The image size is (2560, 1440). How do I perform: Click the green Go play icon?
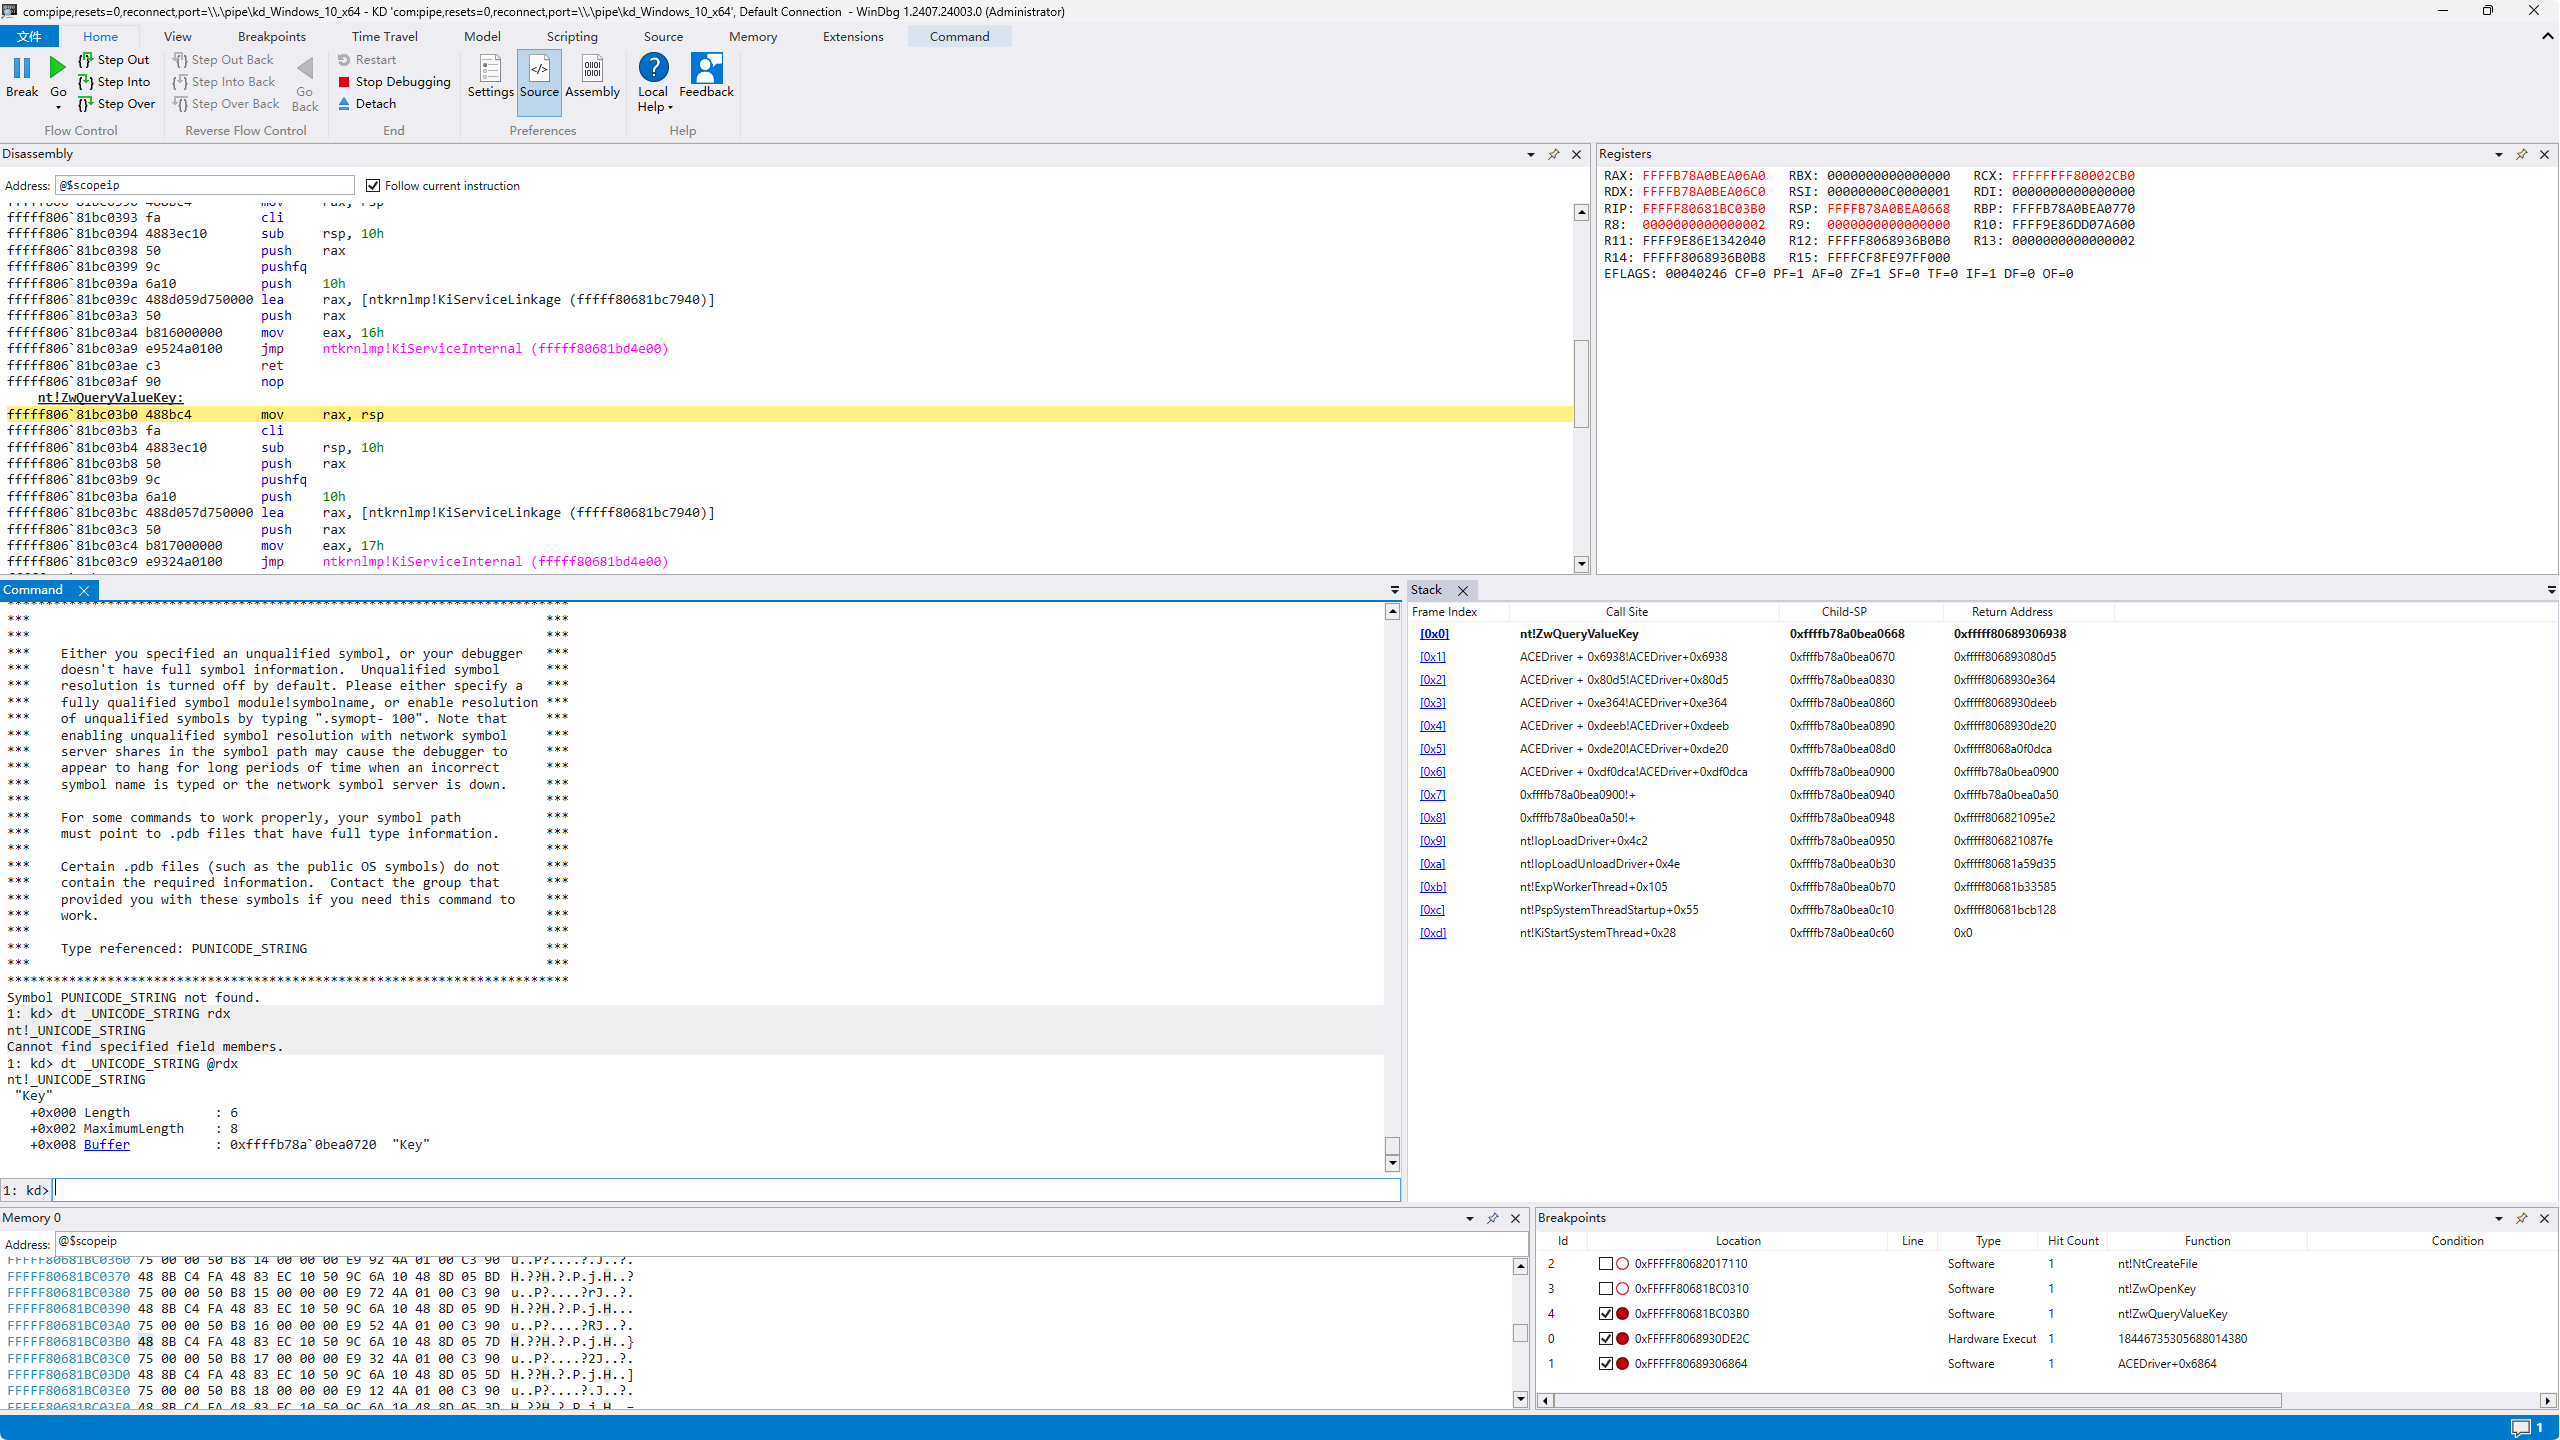[x=58, y=68]
